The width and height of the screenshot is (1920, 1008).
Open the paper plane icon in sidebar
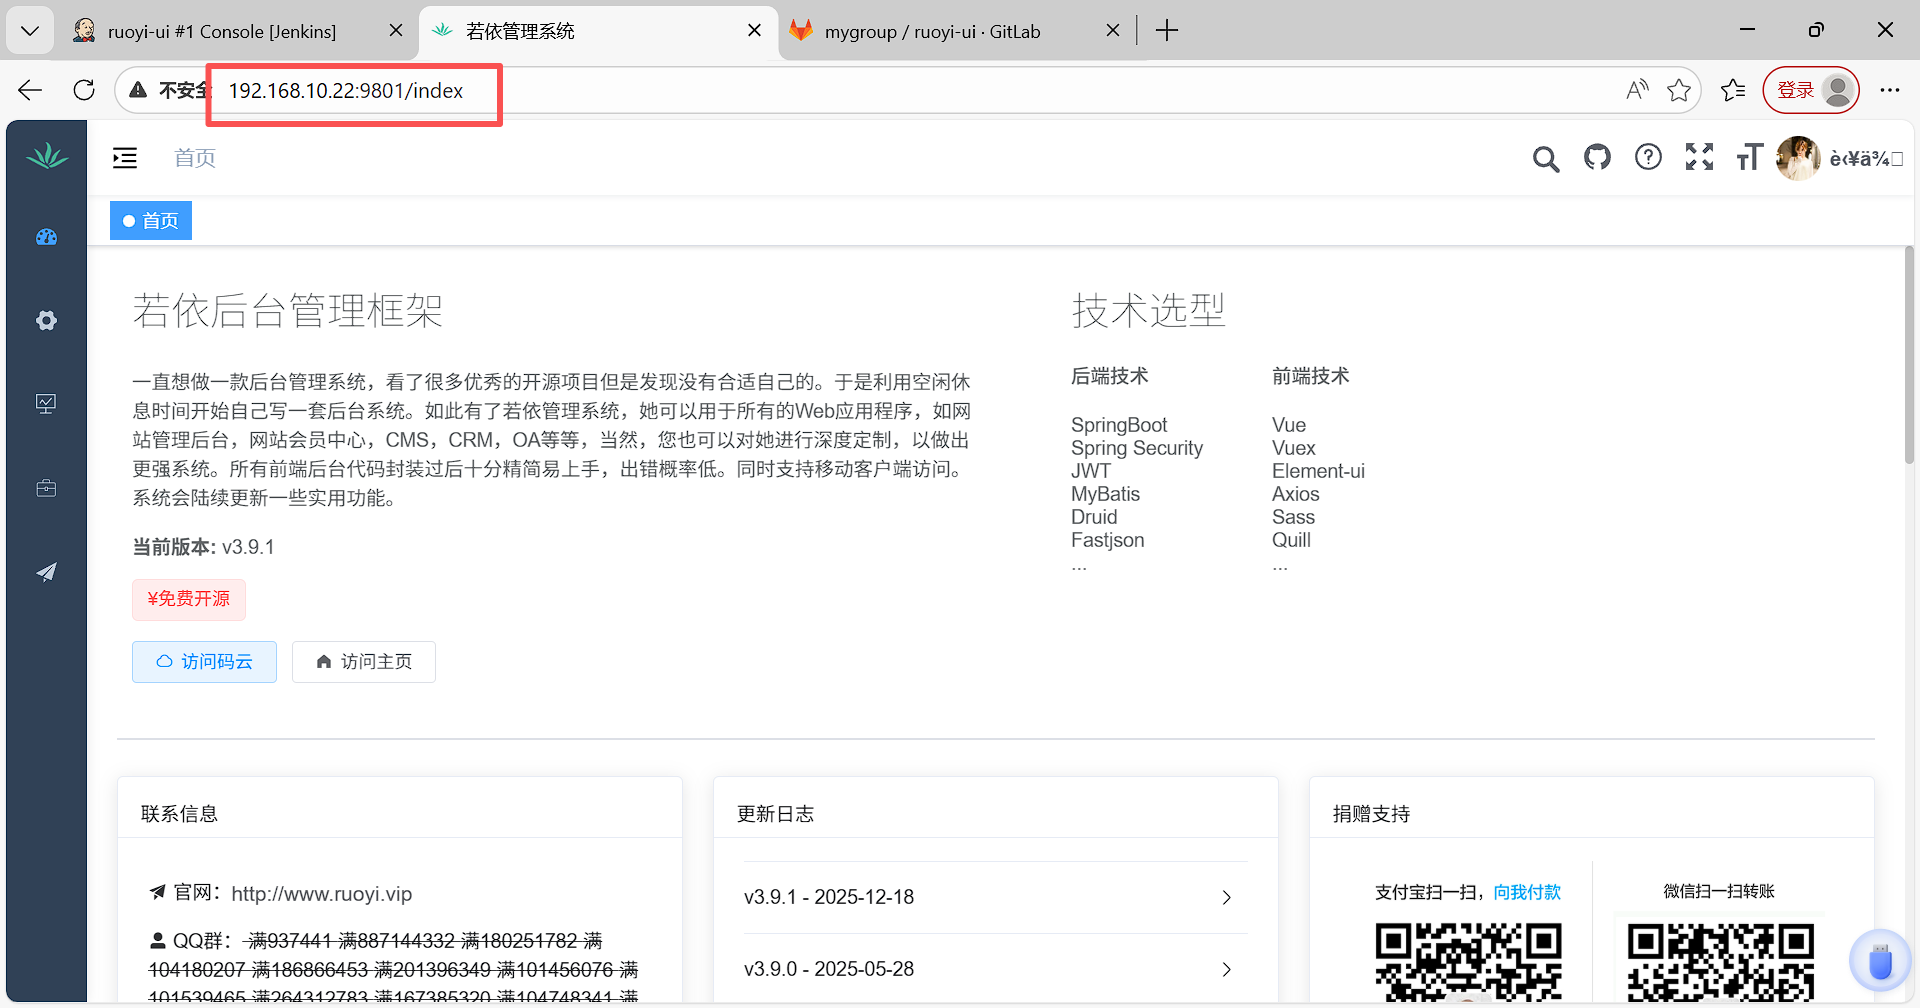pyautogui.click(x=46, y=572)
